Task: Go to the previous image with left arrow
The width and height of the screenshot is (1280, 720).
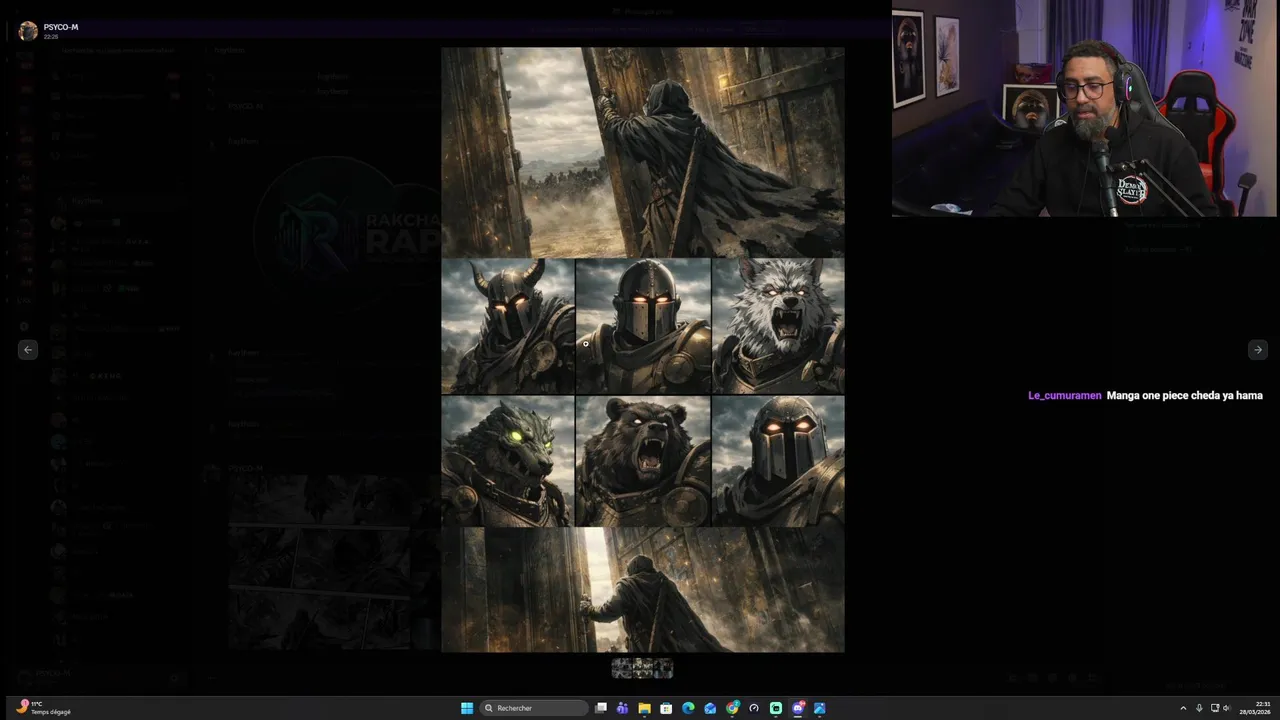Action: click(x=28, y=349)
